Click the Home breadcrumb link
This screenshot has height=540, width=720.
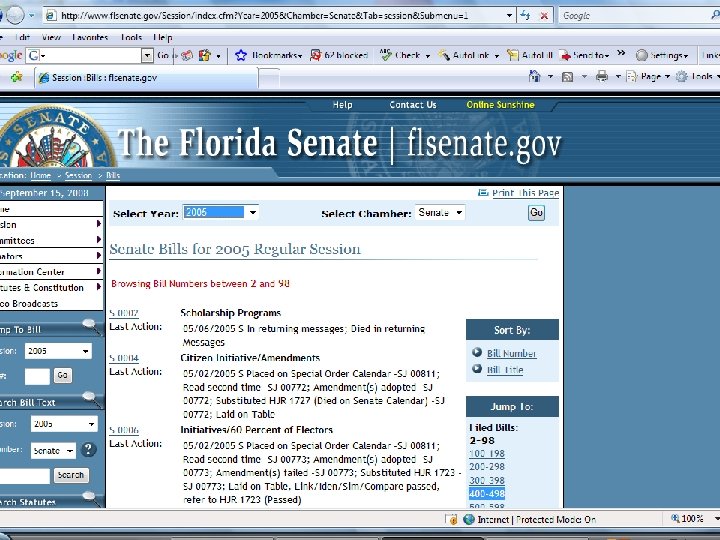[x=40, y=175]
